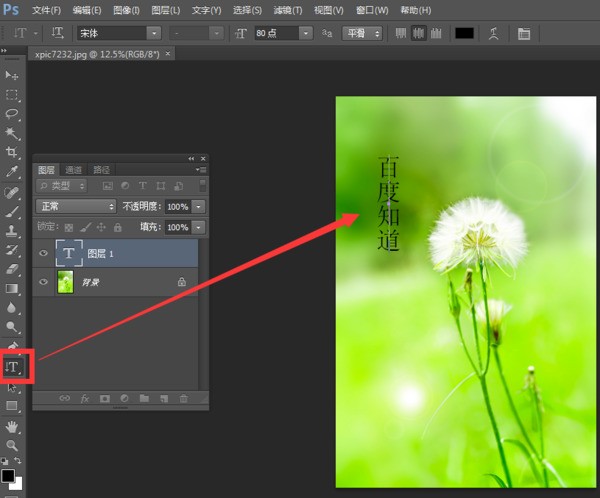The height and width of the screenshot is (498, 600).
Task: Select the Eraser tool
Action: 11,269
